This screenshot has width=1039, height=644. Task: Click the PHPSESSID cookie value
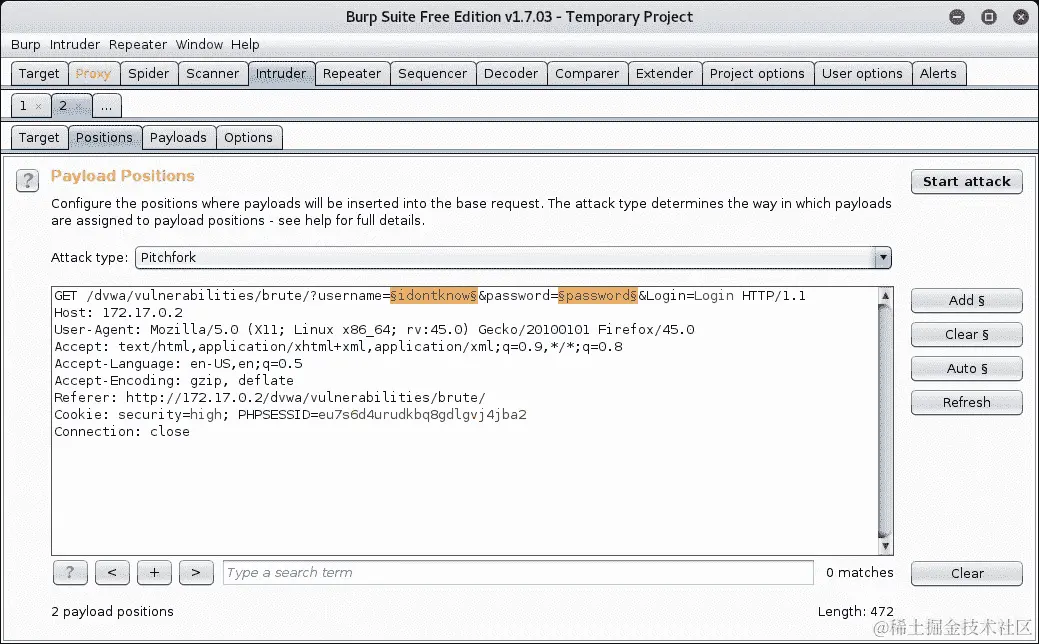422,415
